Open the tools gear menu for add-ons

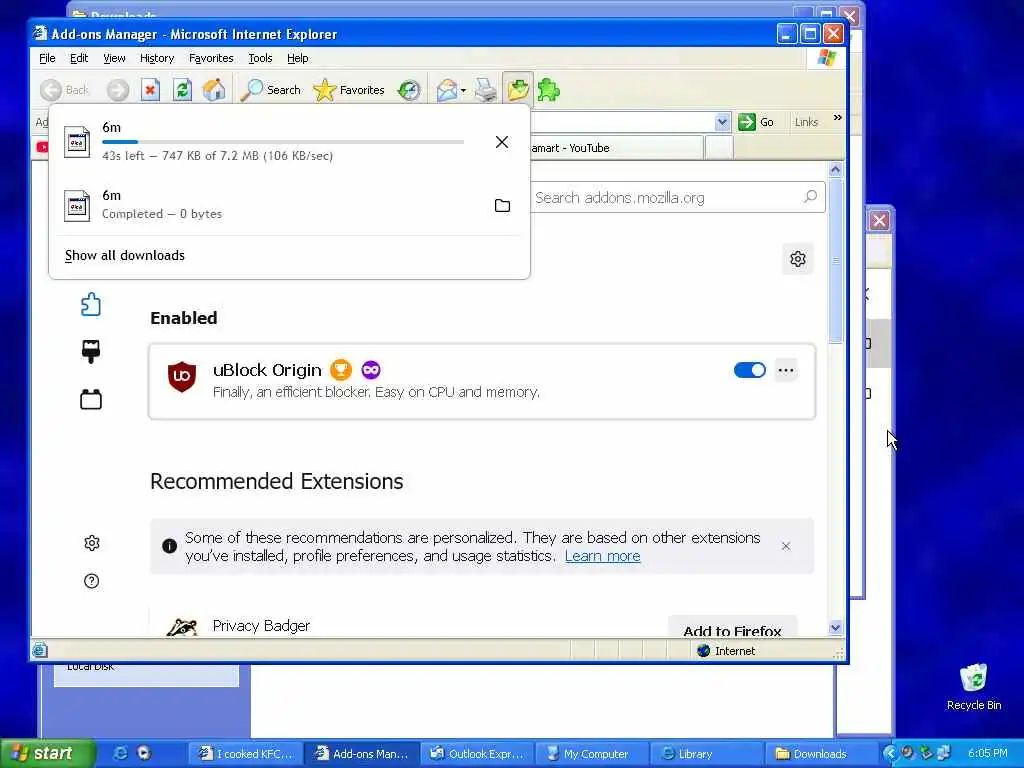[x=797, y=259]
